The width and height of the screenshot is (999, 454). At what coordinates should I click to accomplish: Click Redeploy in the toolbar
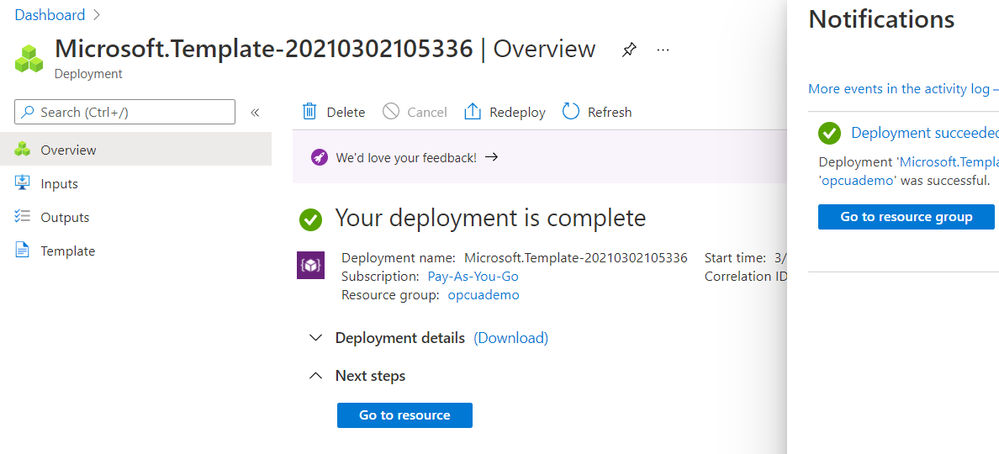coord(505,112)
